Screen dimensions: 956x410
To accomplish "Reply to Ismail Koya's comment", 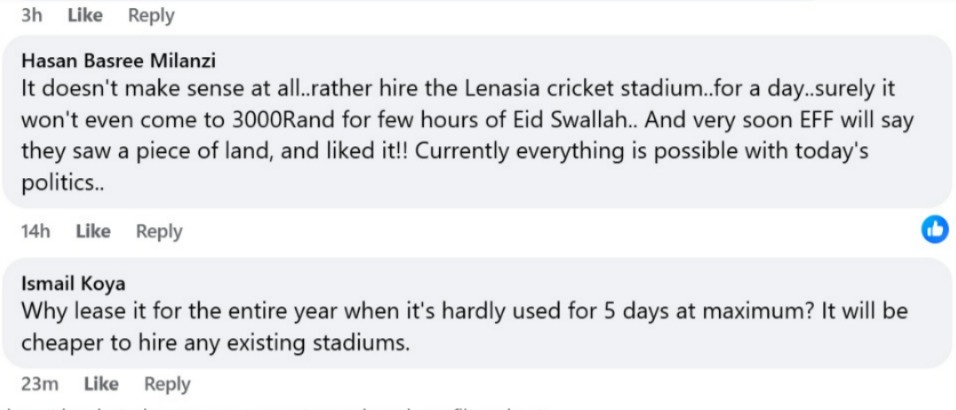I will point(168,384).
